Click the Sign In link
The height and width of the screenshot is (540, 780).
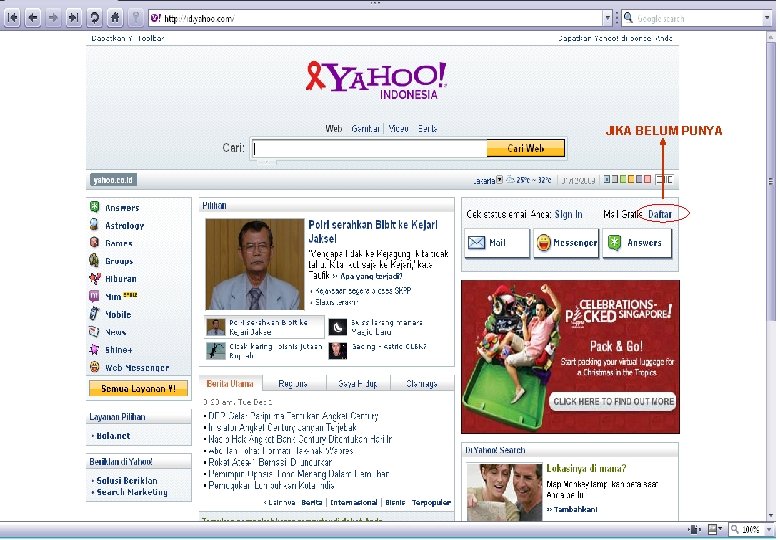click(568, 214)
